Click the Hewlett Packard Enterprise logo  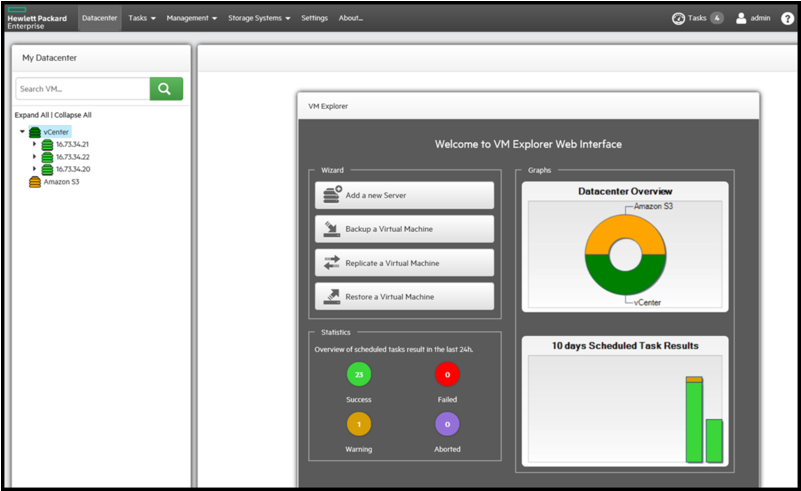click(37, 18)
